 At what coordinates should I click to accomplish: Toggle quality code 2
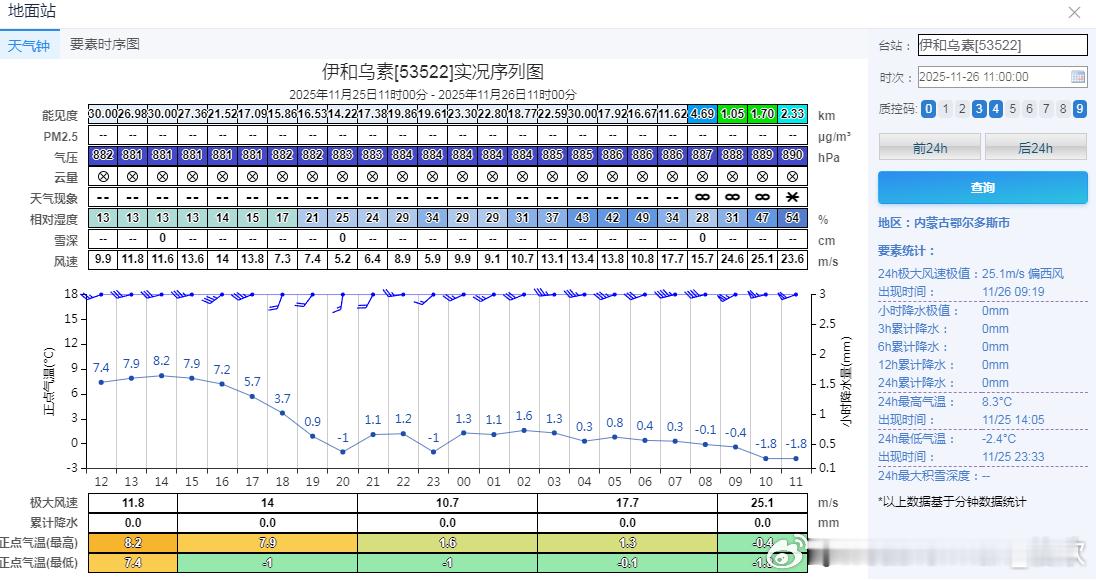tap(962, 108)
